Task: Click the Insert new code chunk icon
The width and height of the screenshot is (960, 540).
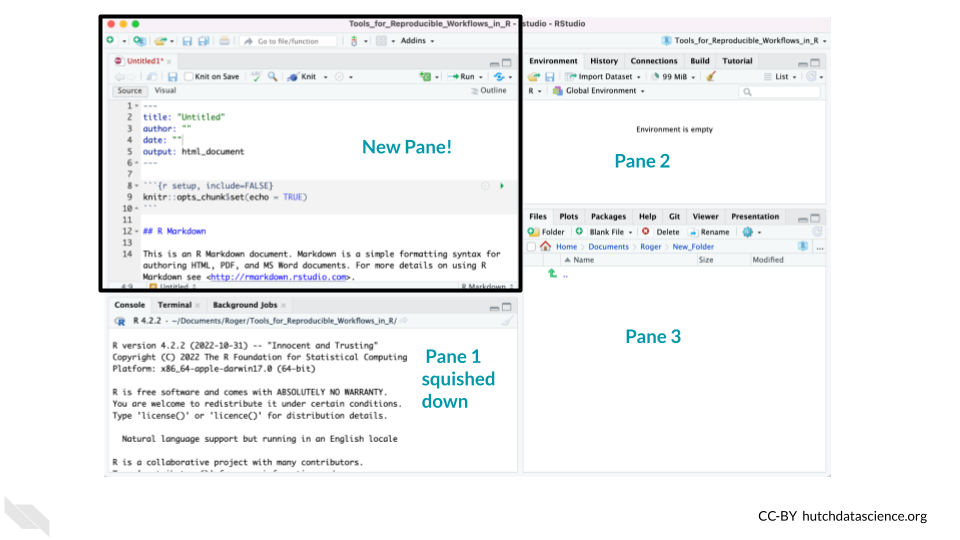Action: click(x=425, y=77)
